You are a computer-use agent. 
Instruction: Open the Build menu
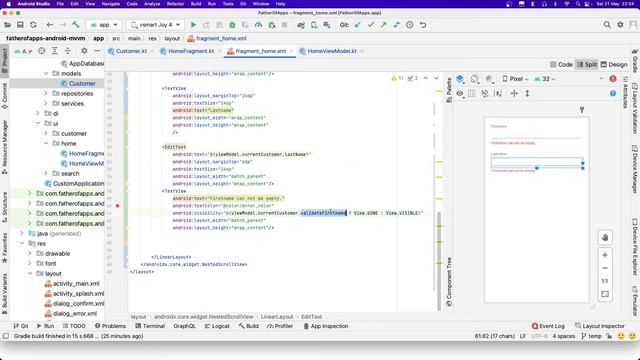(x=196, y=4)
